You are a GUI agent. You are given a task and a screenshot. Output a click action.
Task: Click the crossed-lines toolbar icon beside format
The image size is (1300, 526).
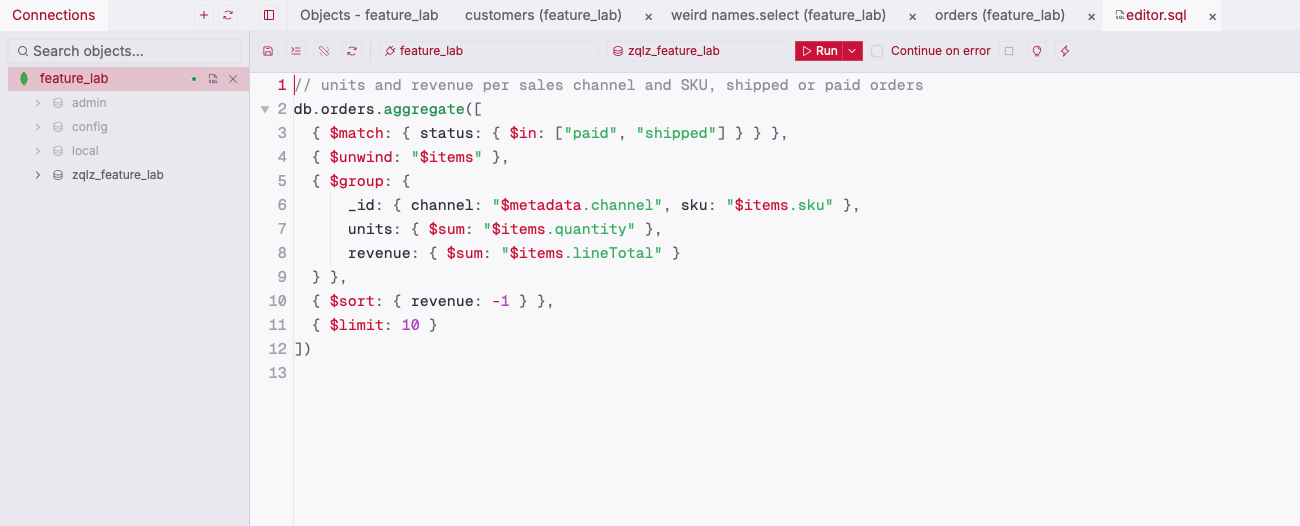click(324, 51)
